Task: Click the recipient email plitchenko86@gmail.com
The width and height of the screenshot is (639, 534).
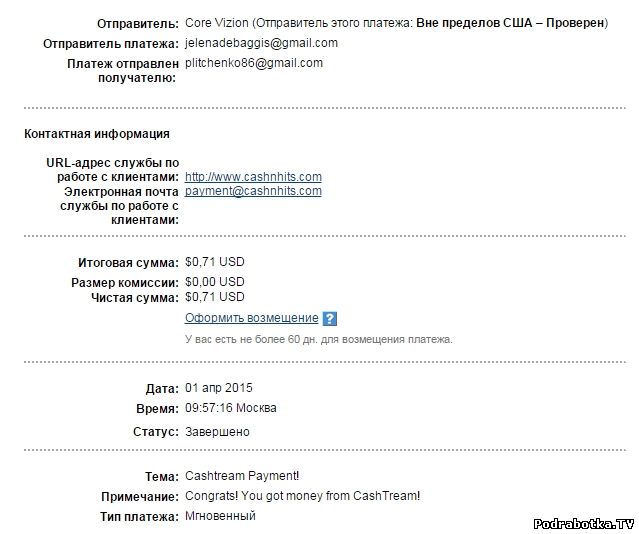Action: point(254,63)
